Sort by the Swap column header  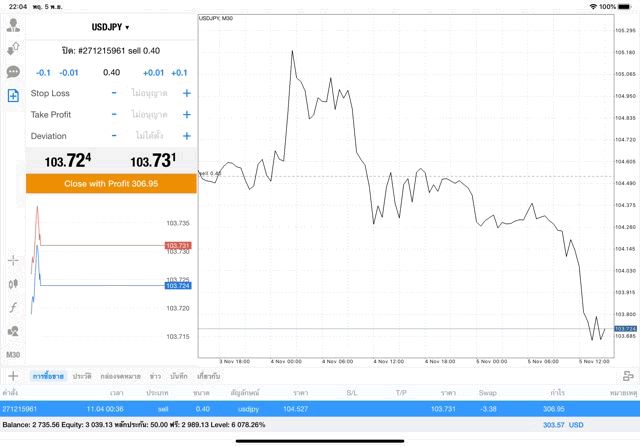(x=487, y=393)
